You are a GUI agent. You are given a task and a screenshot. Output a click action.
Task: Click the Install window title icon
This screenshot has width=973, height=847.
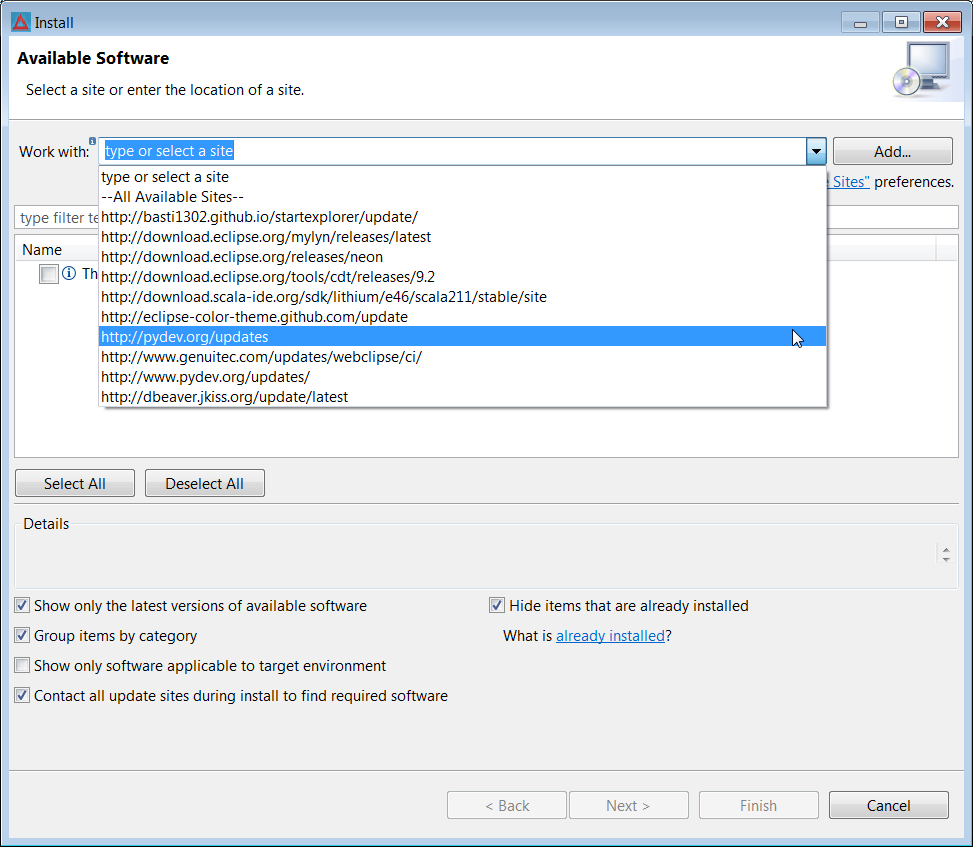click(x=20, y=22)
